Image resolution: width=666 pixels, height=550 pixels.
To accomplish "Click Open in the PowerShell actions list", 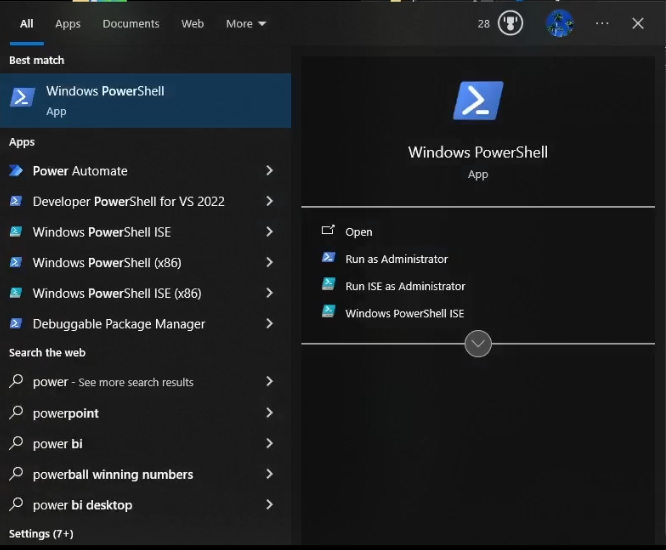I will coord(358,232).
